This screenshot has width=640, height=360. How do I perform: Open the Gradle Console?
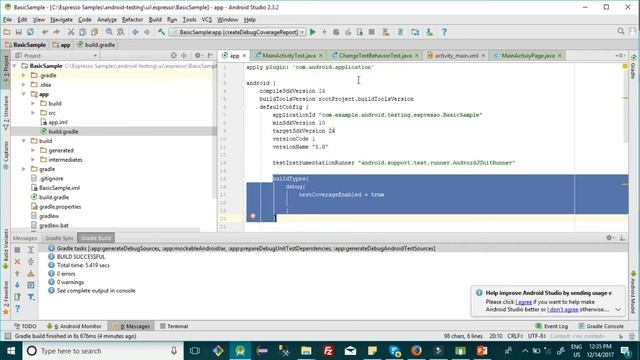[601, 326]
